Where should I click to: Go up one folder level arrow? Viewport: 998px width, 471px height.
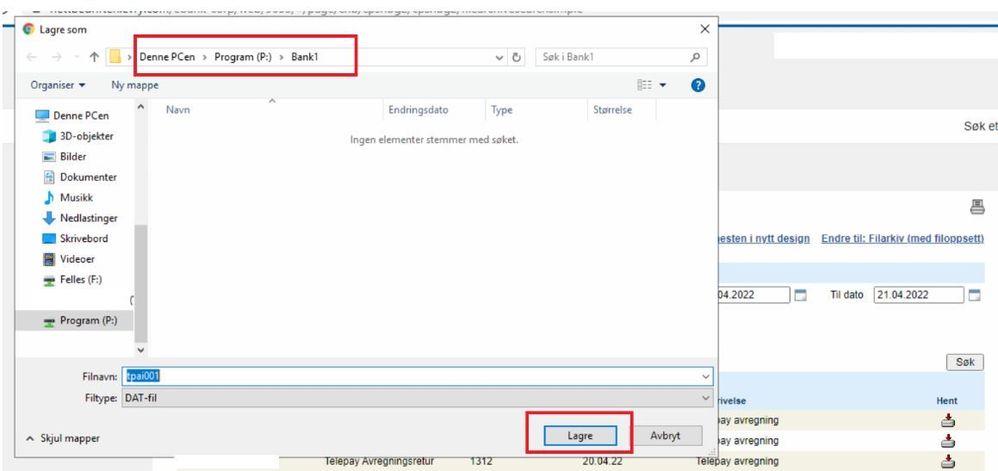click(94, 57)
